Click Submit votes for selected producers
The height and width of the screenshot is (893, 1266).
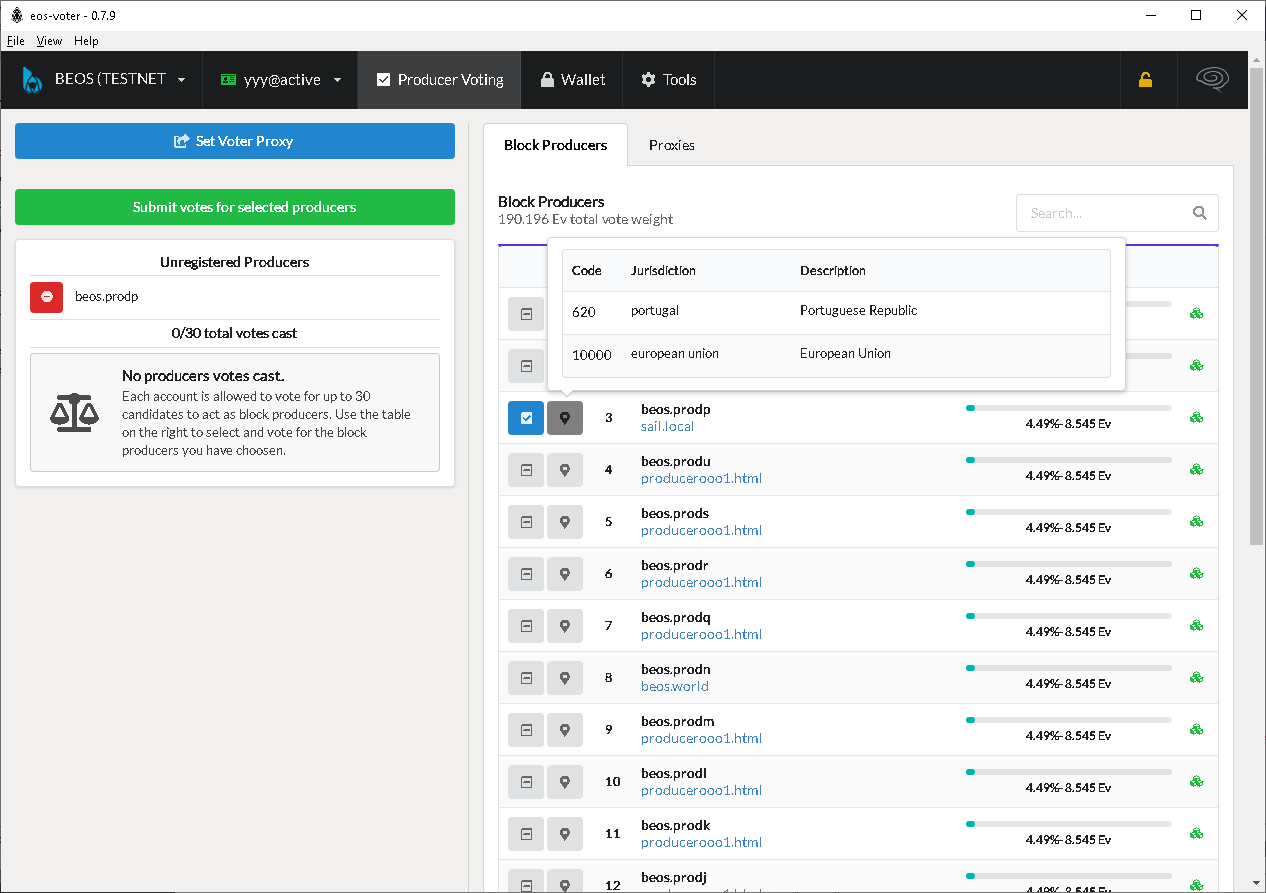click(x=235, y=207)
